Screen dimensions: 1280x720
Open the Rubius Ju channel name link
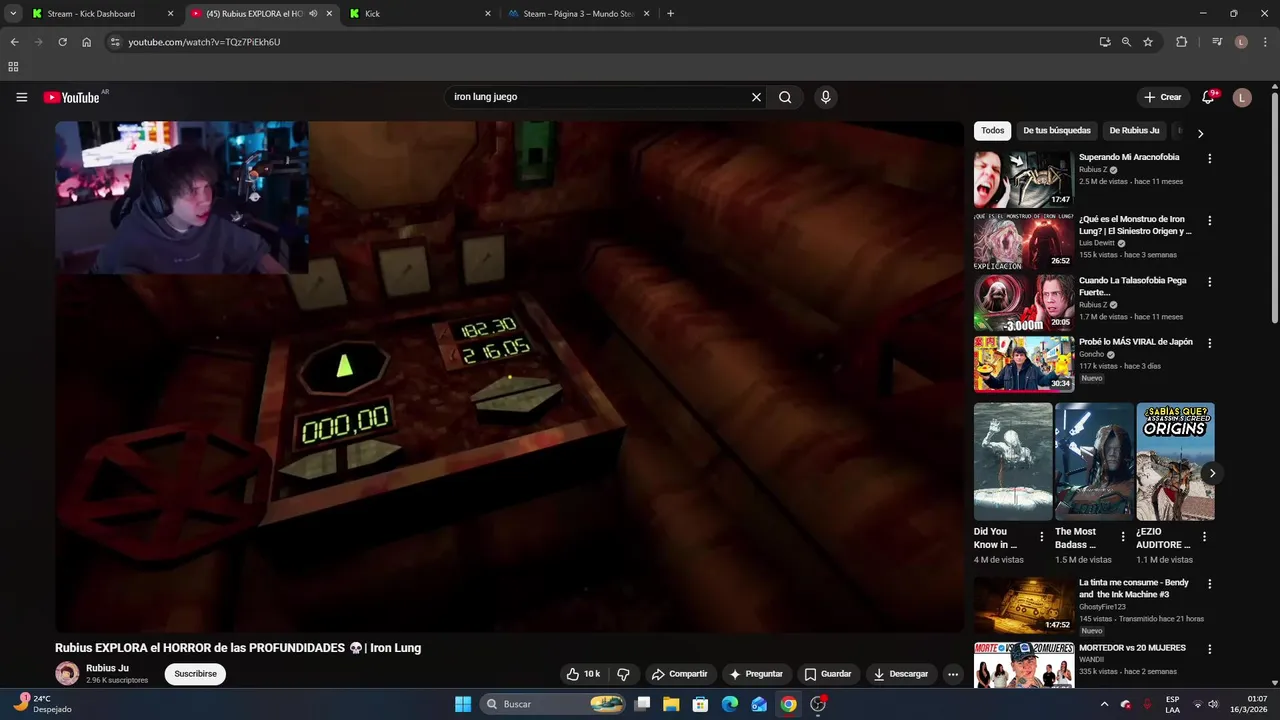point(107,668)
